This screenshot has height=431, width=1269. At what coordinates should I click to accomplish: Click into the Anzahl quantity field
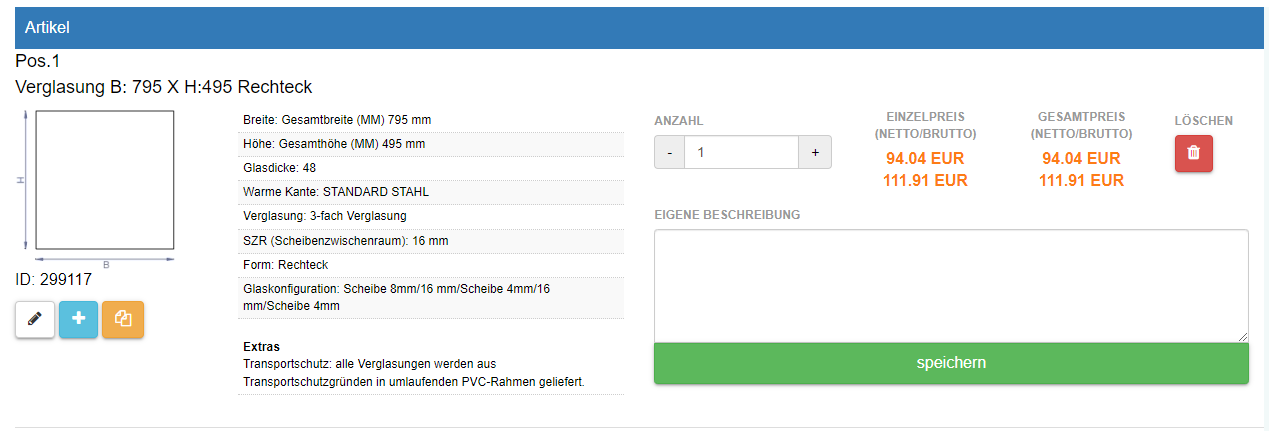pos(741,152)
